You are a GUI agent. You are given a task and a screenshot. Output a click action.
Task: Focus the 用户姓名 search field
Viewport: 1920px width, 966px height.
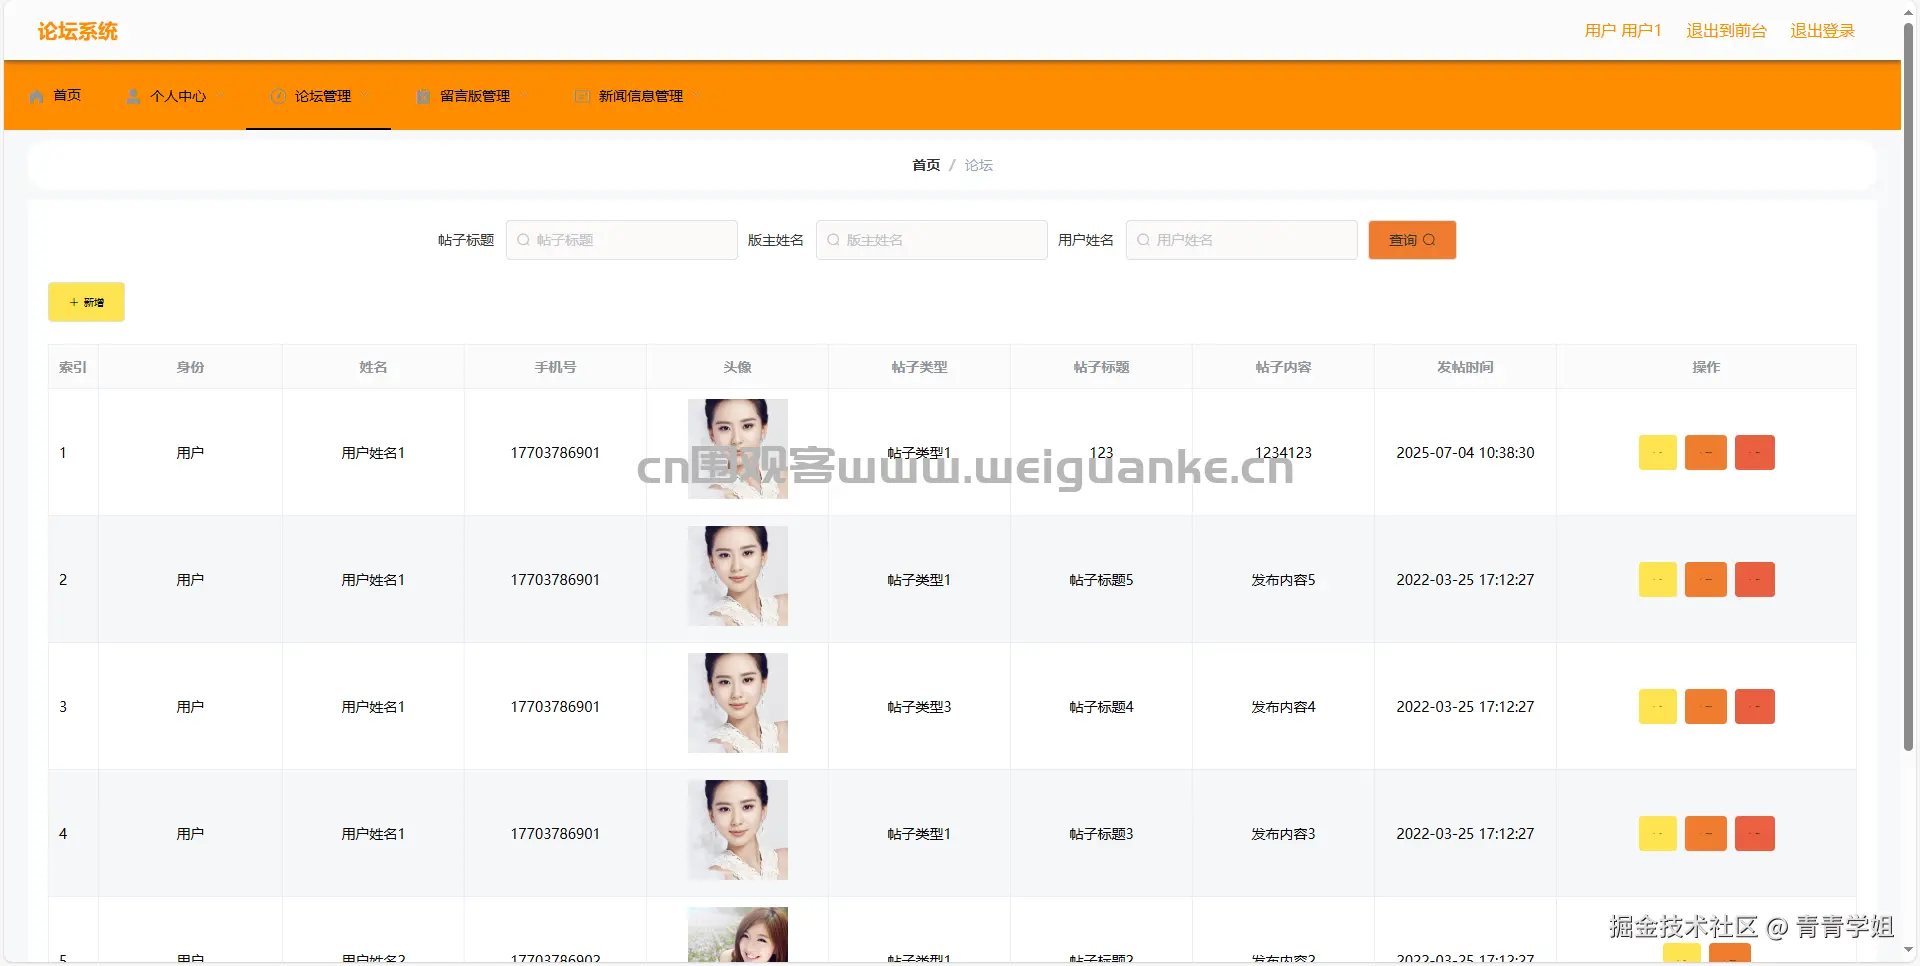tap(1242, 240)
